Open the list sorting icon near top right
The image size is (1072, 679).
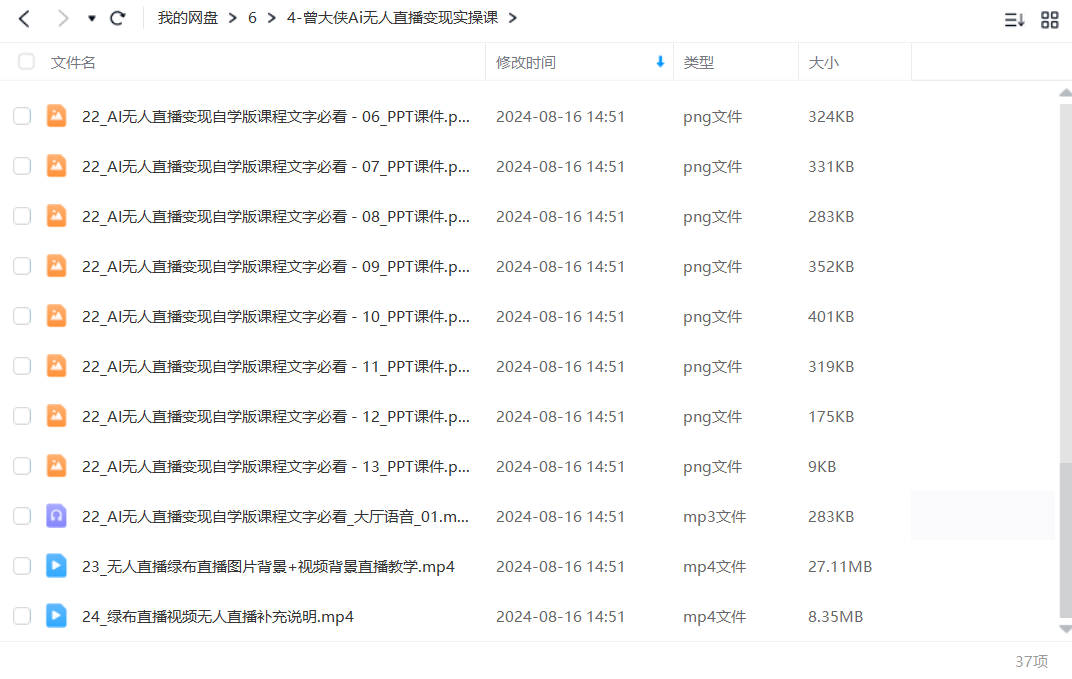(x=1013, y=18)
